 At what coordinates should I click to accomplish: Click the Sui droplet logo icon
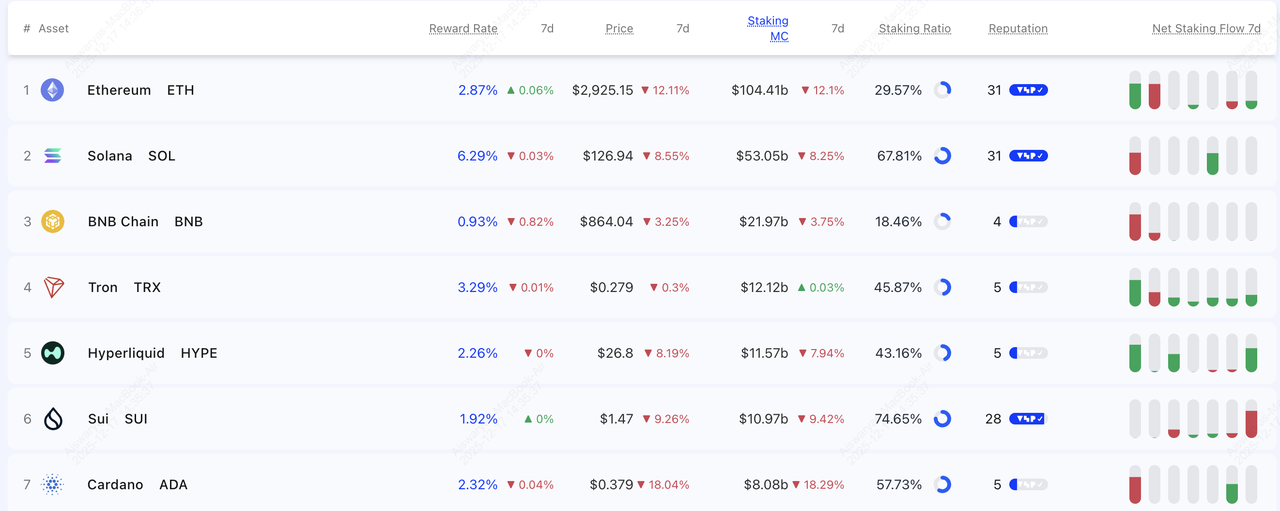point(52,419)
